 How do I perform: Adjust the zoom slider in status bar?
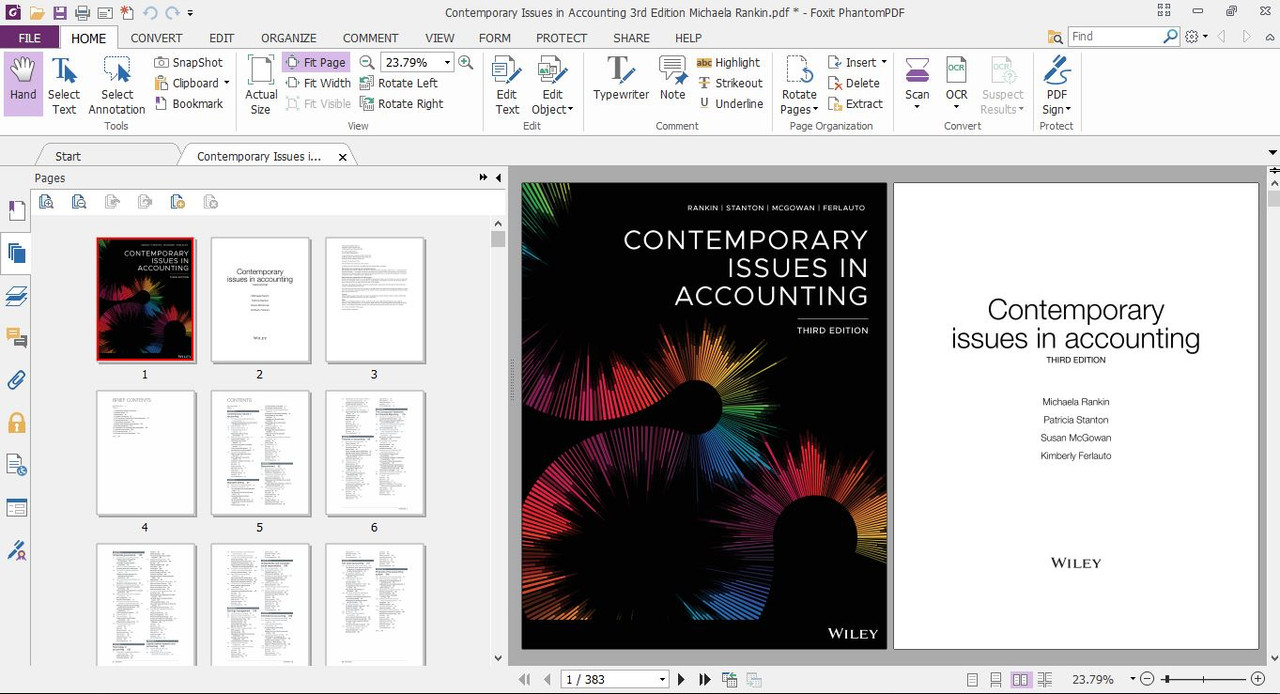1168,679
